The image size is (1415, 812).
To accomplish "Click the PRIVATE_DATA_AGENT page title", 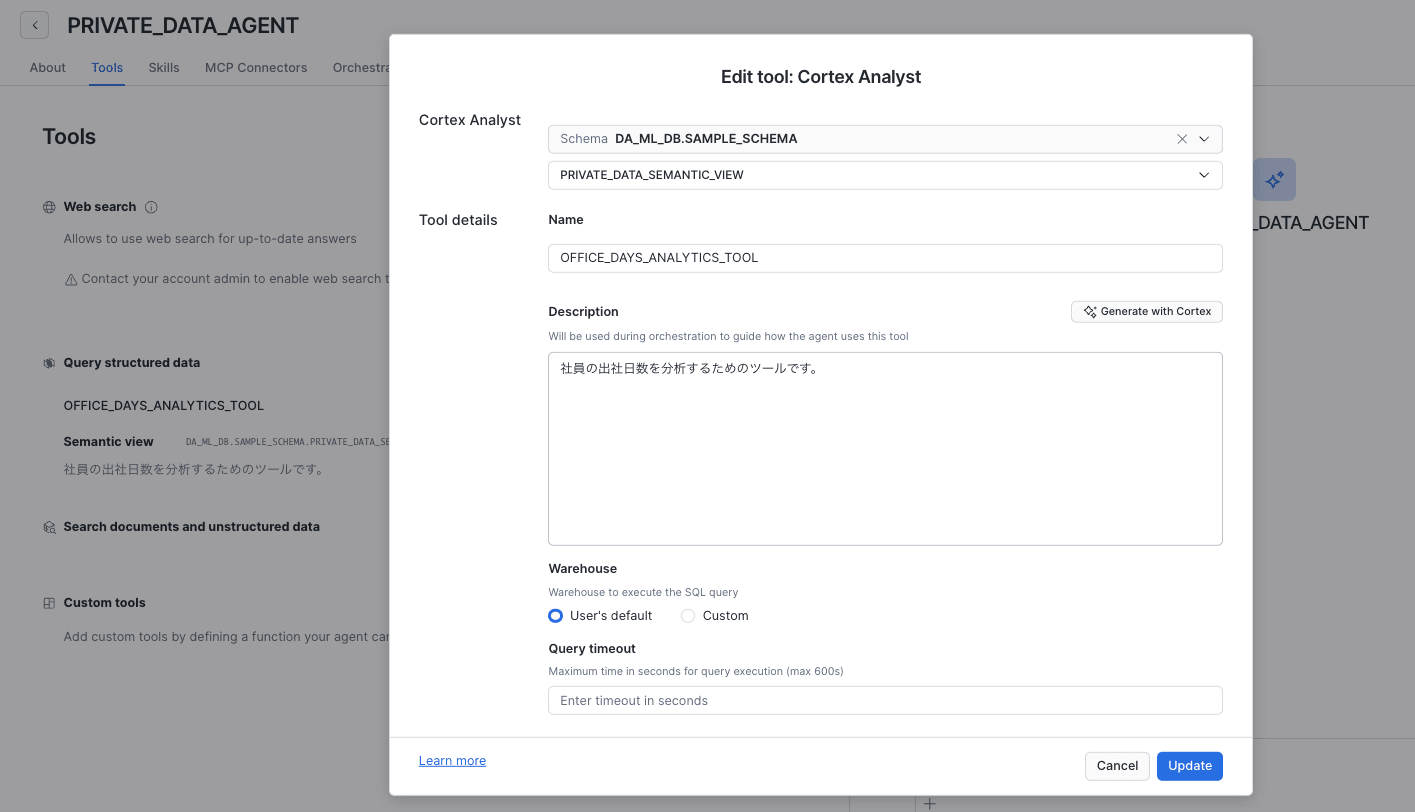I will 183,26.
